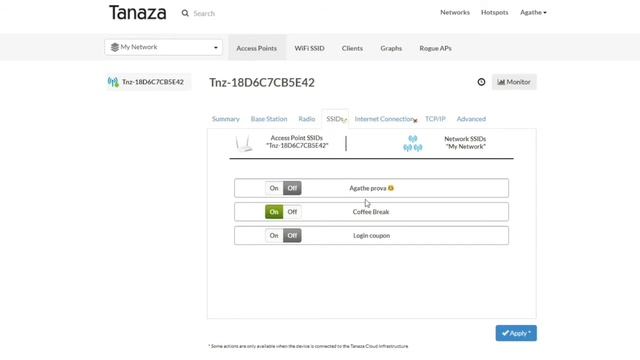This screenshot has height=360, width=640.
Task: Click the Tnz-18D6C7CB5E42 page title
Action: (262, 82)
